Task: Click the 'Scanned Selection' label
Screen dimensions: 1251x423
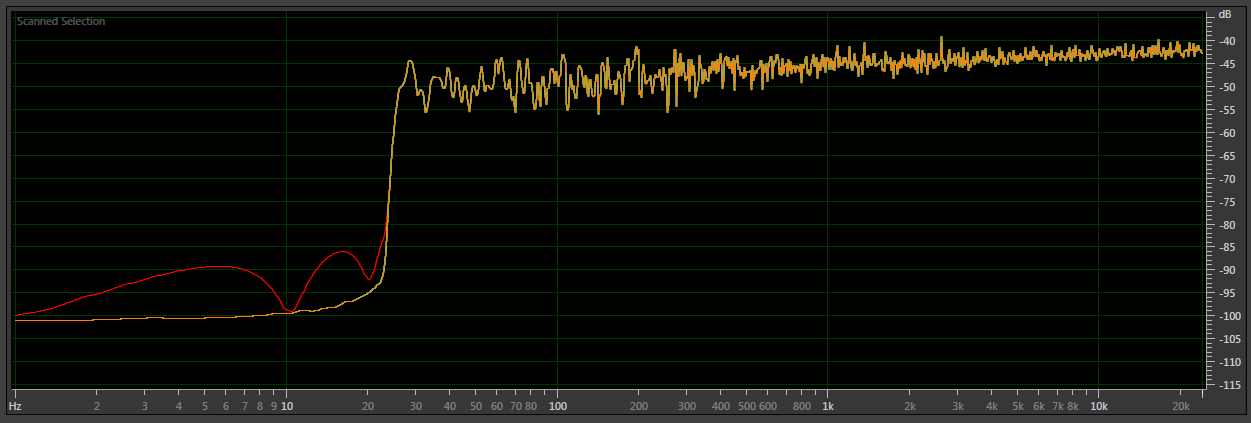Action: [x=61, y=21]
